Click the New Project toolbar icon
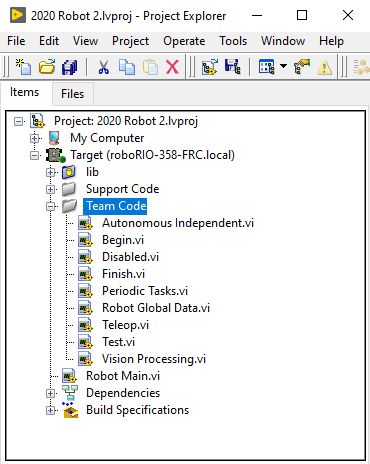The image size is (370, 464). 23,67
